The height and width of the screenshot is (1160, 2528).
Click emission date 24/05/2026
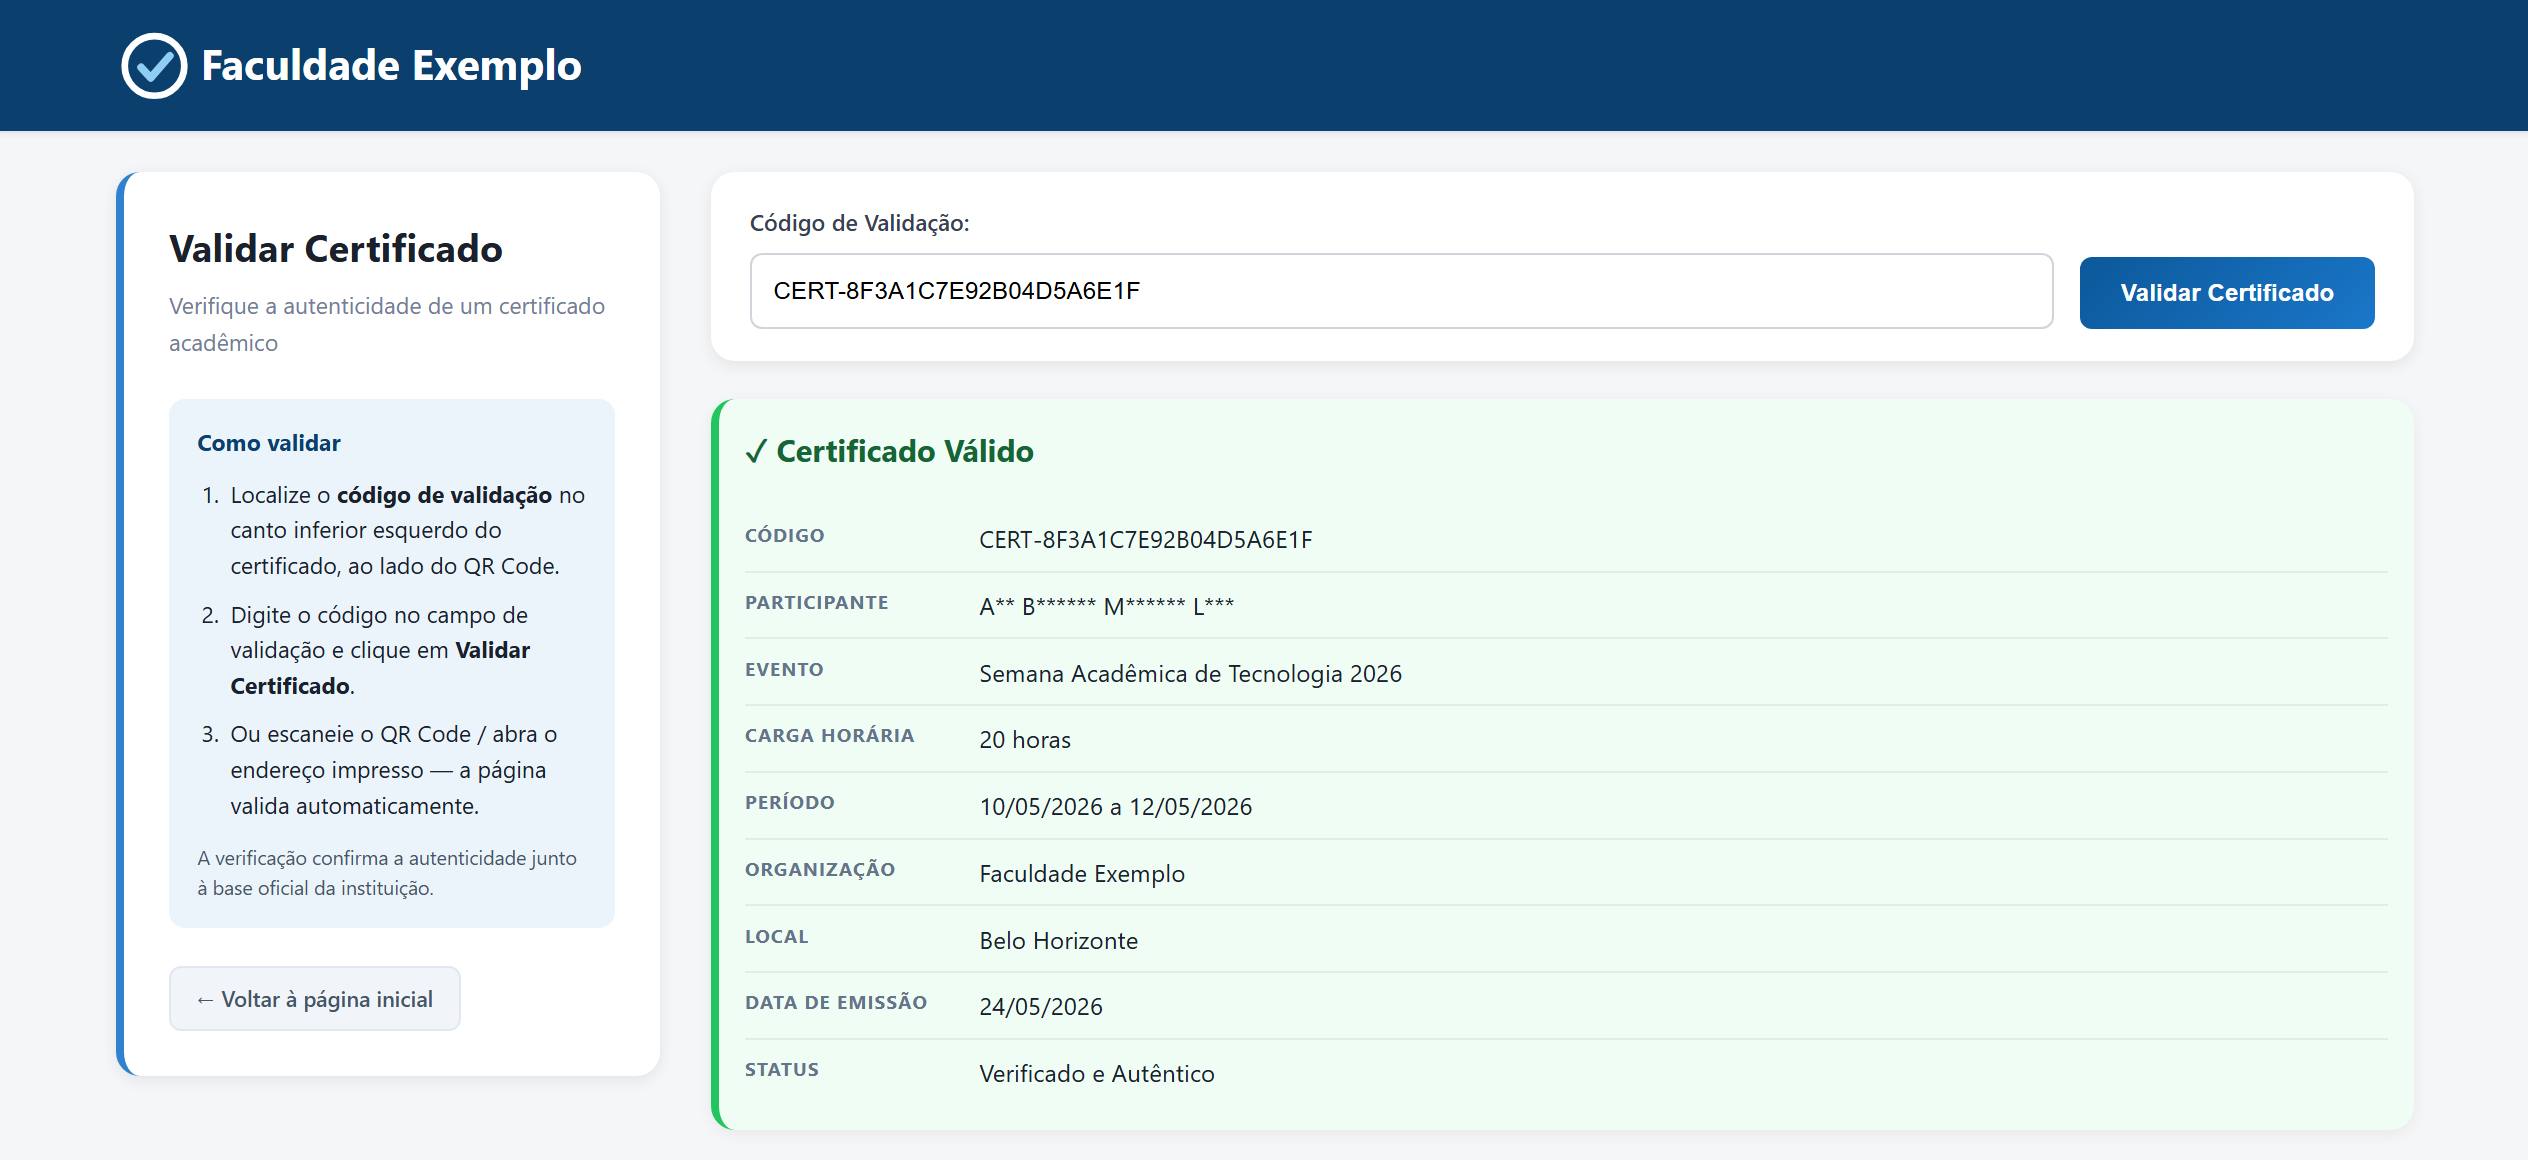coord(1041,1007)
